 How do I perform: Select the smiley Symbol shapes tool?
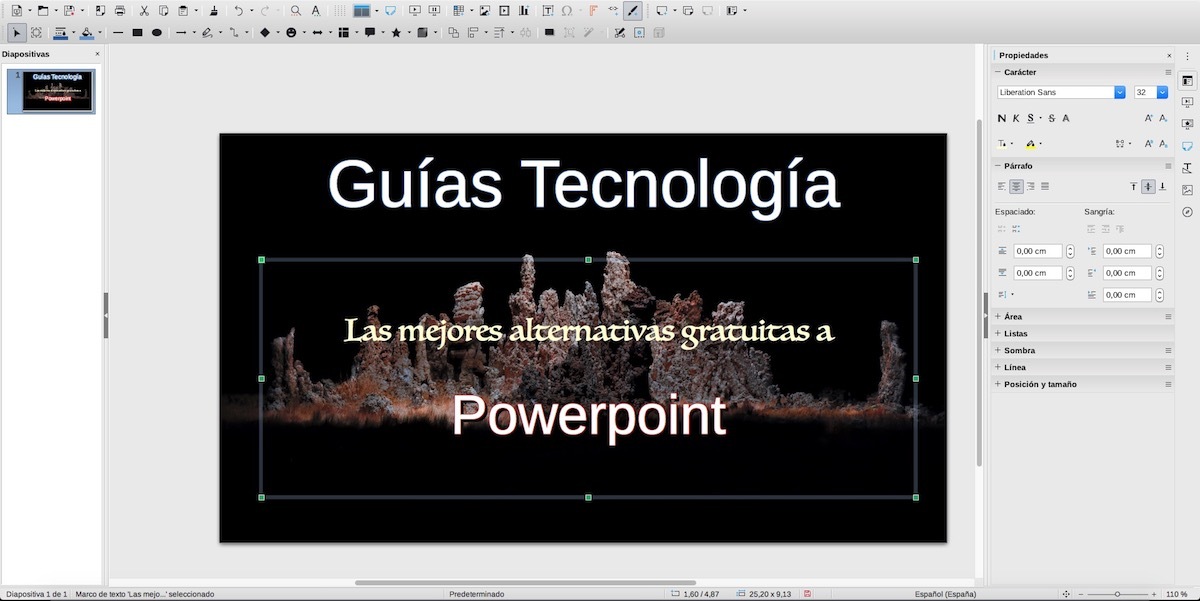tap(291, 33)
